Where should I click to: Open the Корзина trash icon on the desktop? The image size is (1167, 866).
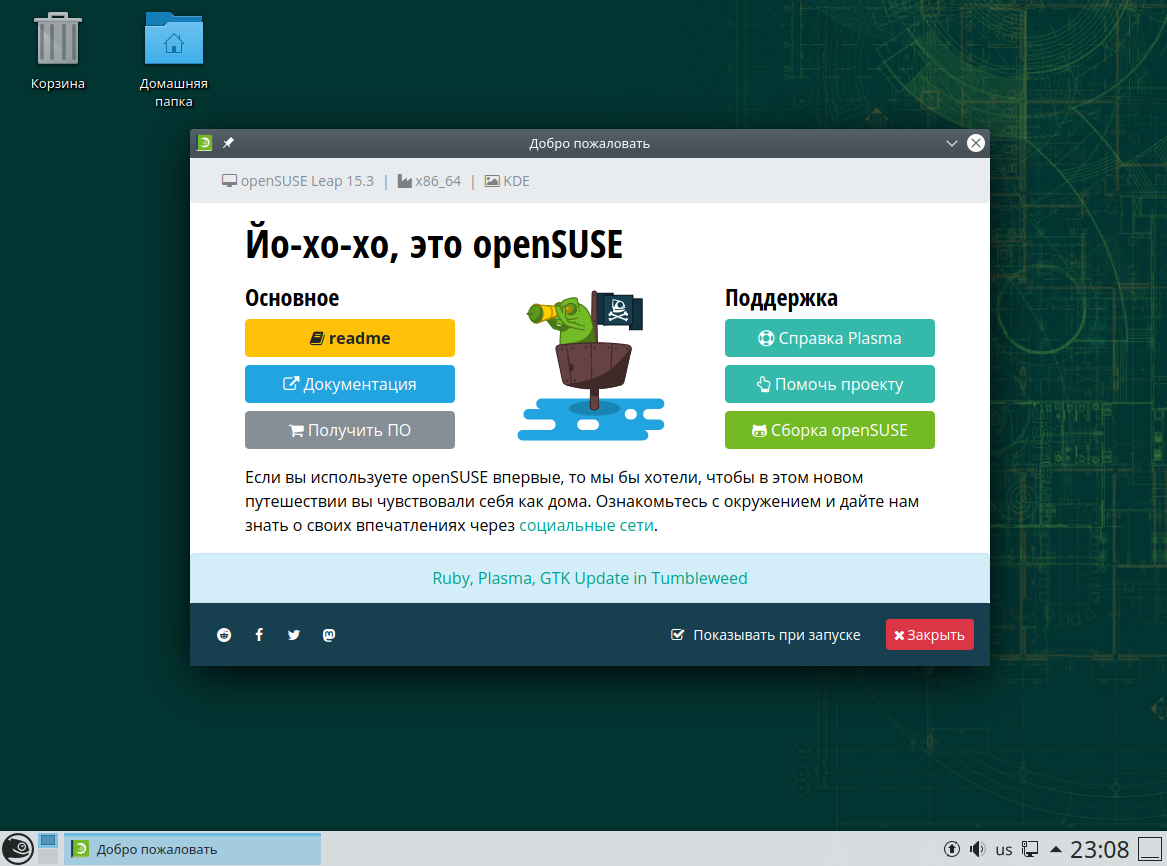pyautogui.click(x=57, y=51)
